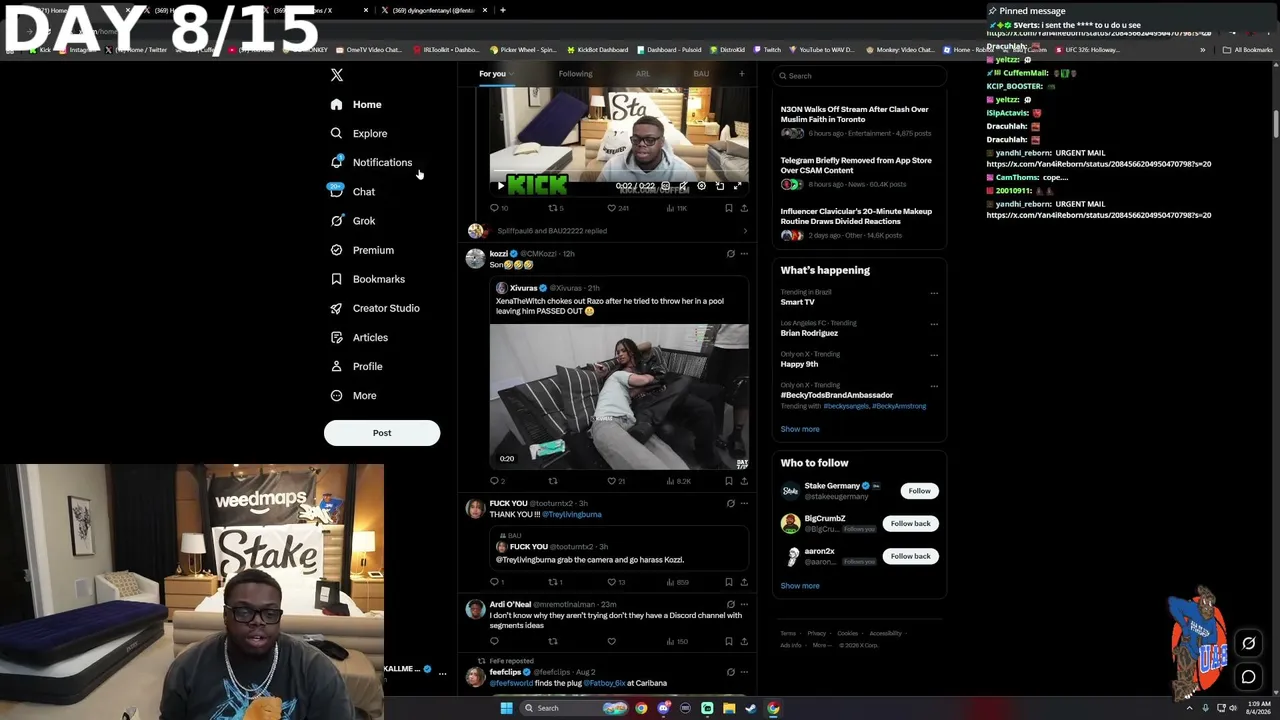1280x720 pixels.
Task: Open picture-in-picture for the Kick video
Action: pos(719,186)
